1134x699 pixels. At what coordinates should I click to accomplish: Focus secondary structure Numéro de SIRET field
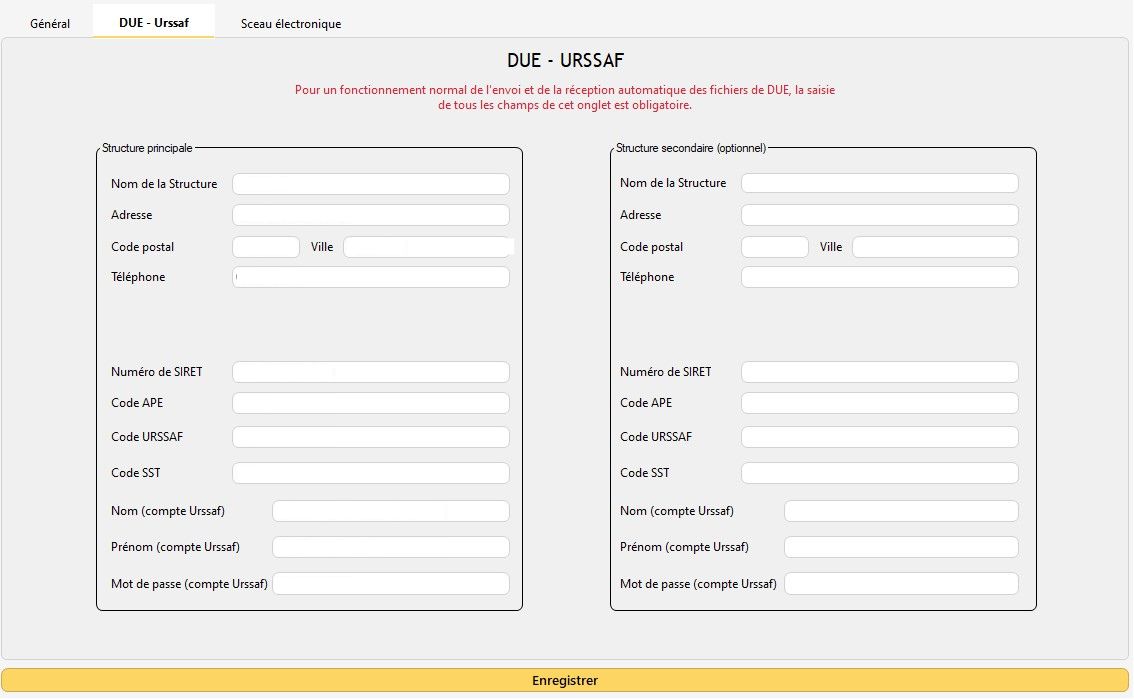pyautogui.click(x=879, y=372)
